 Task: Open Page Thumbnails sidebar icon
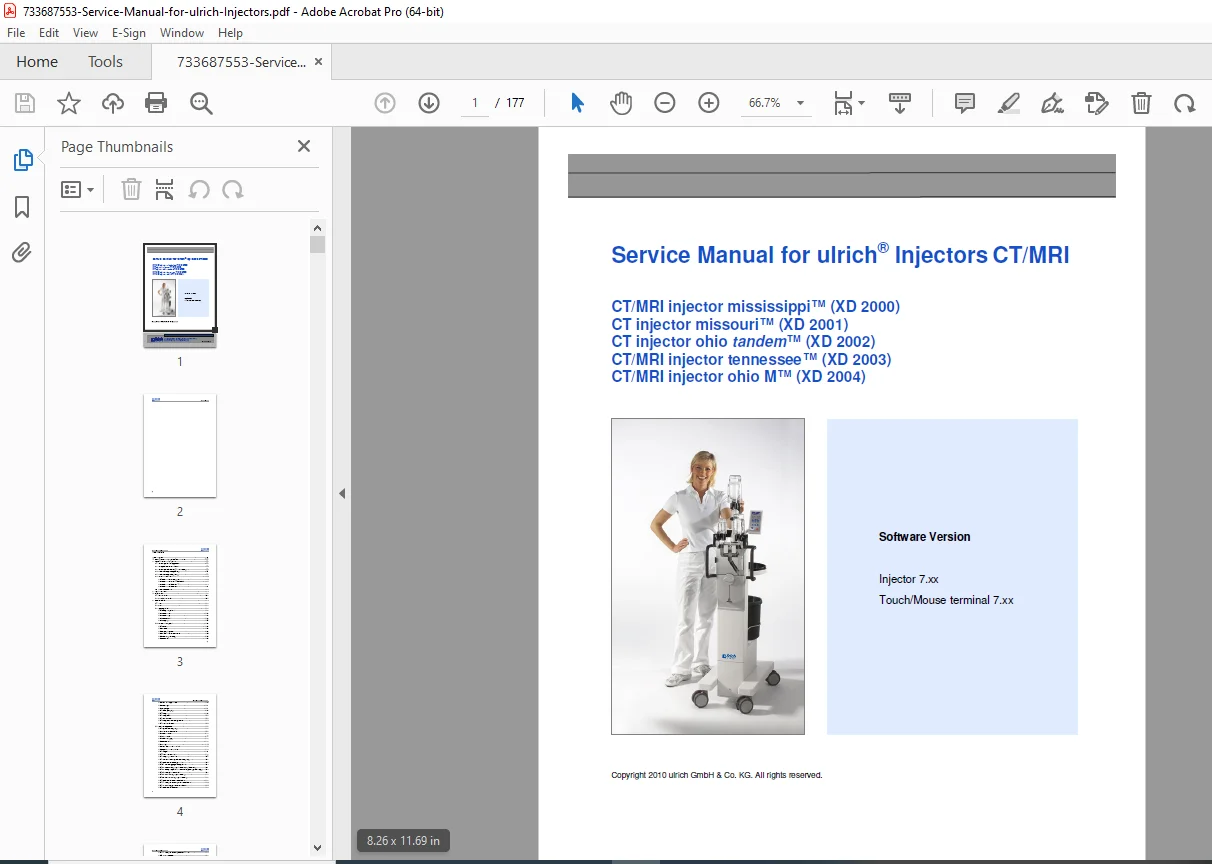point(22,160)
